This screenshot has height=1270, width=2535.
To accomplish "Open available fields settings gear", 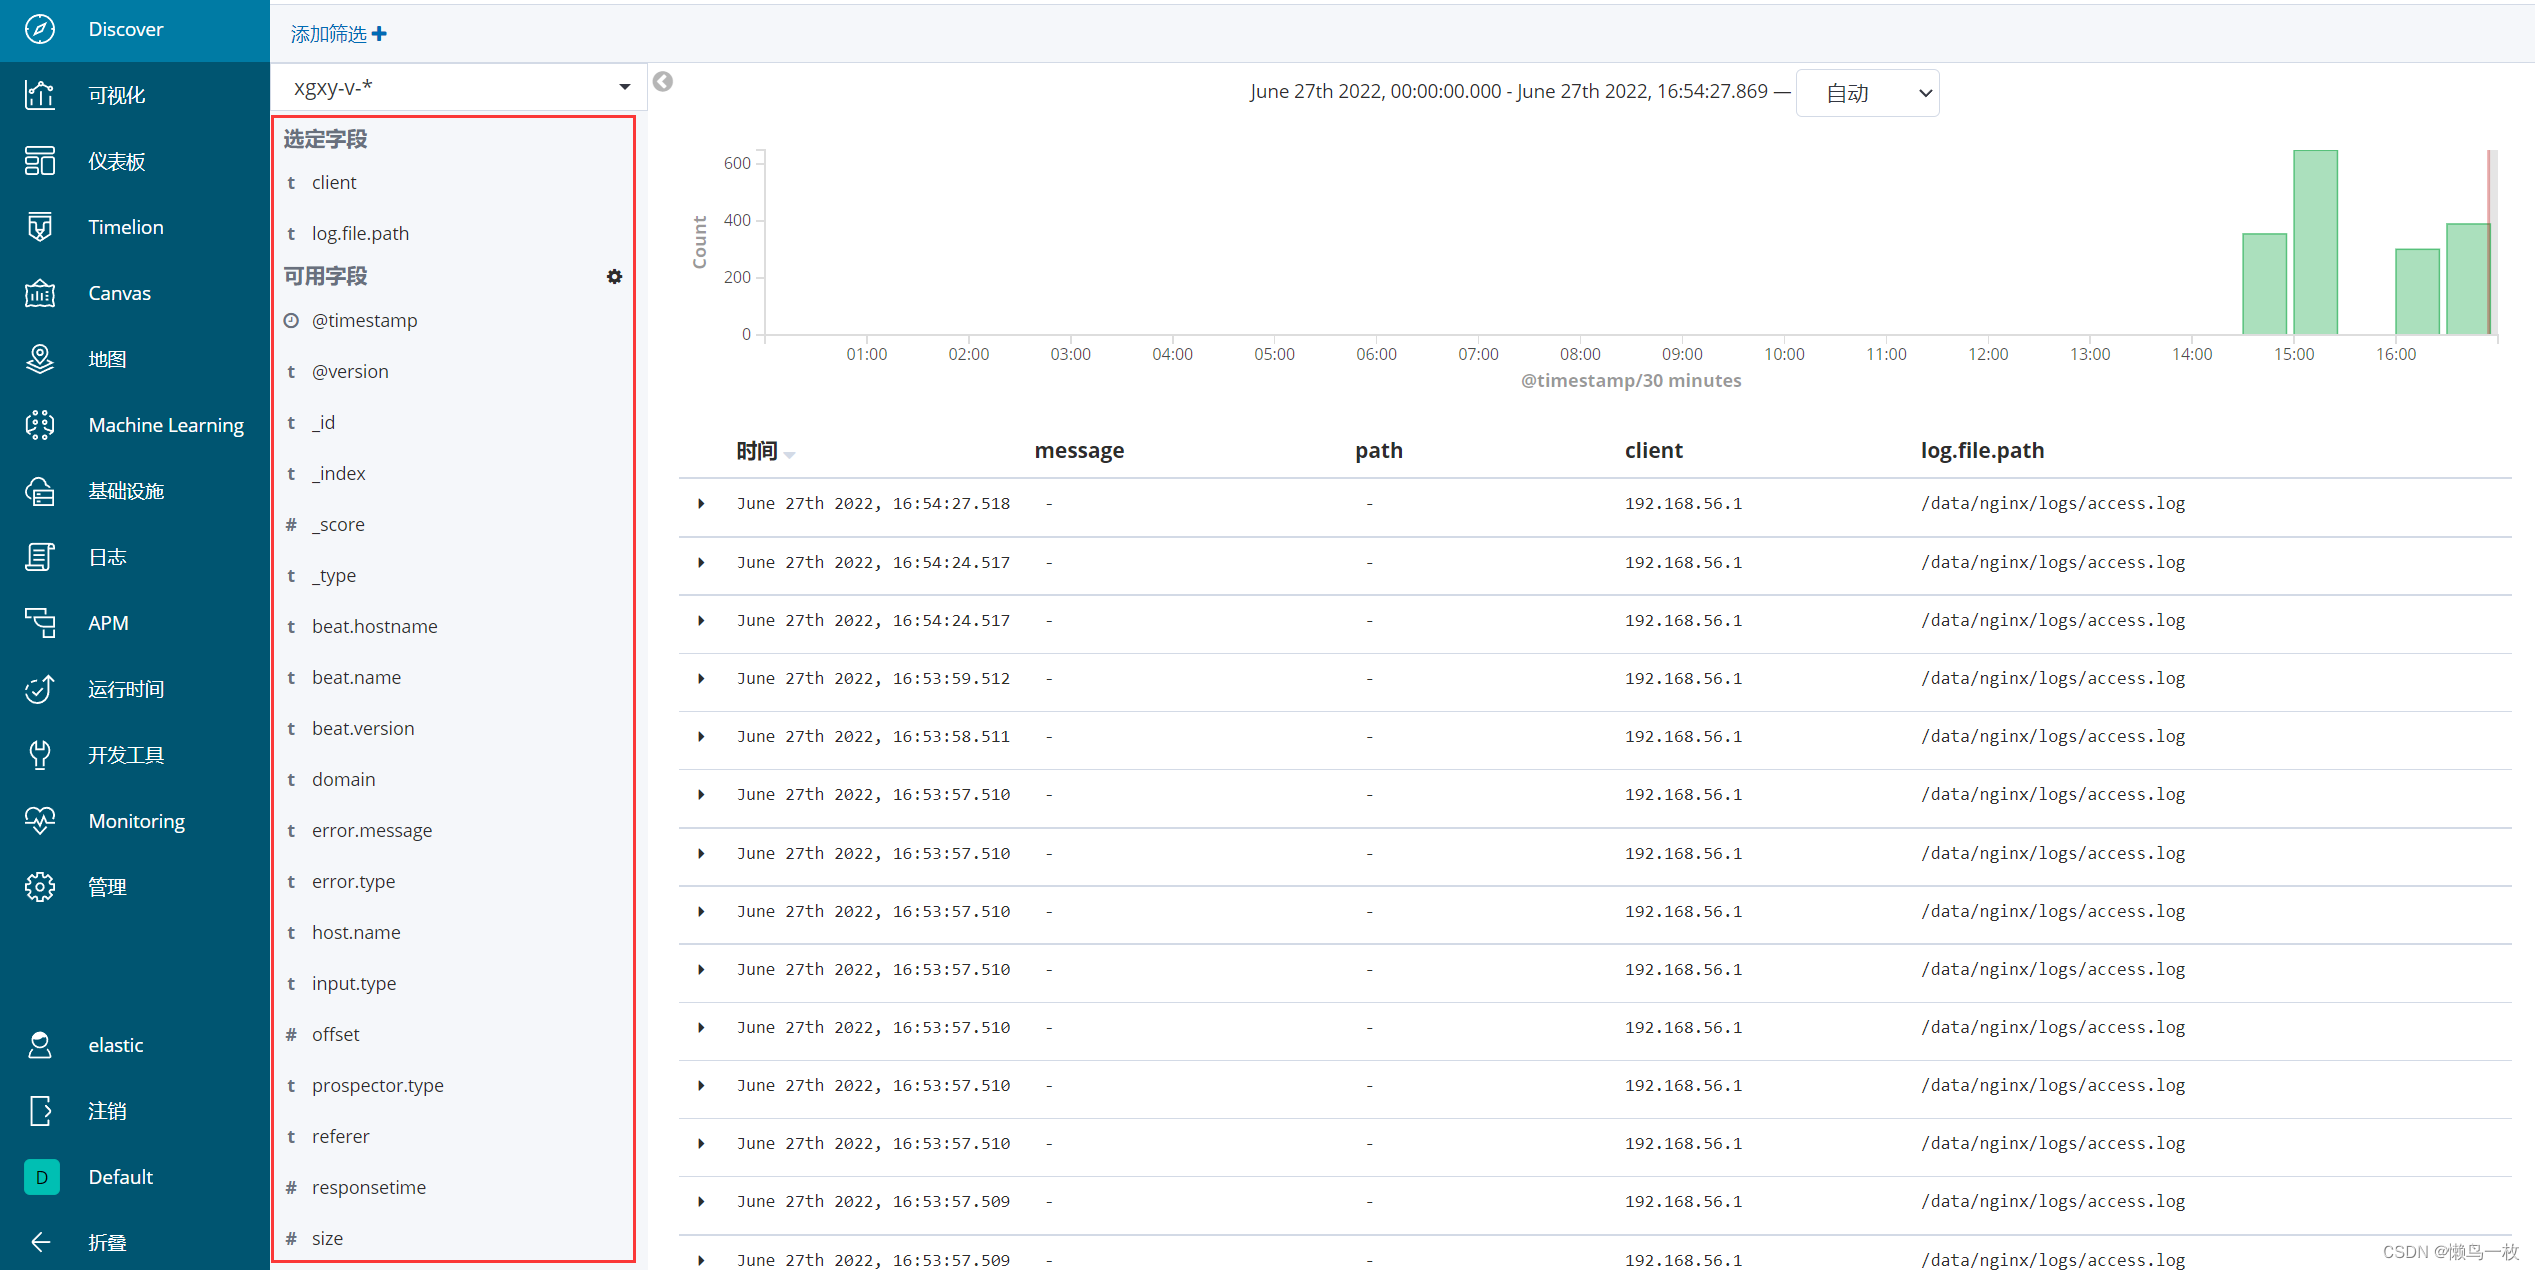I will coord(614,277).
